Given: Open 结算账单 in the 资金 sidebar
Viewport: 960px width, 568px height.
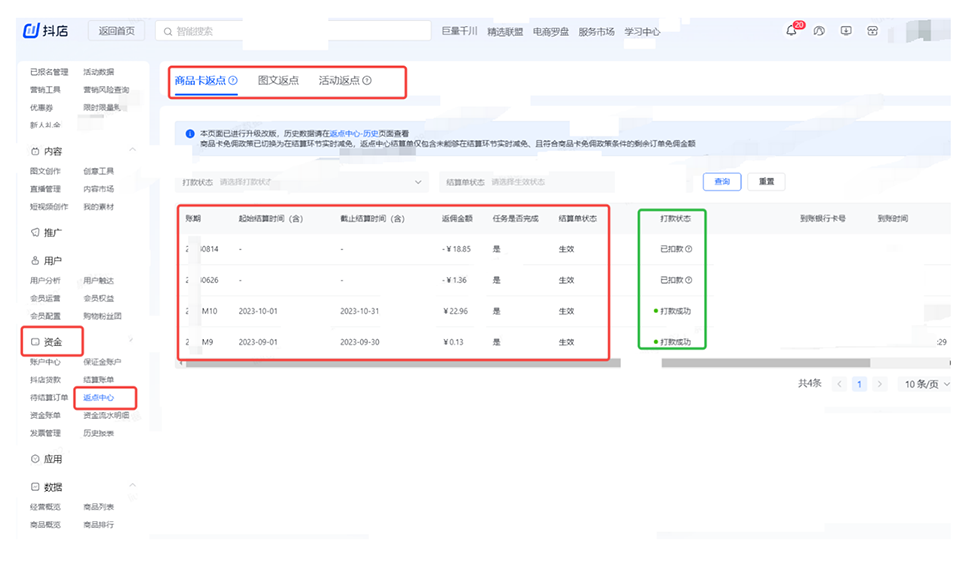Looking at the screenshot, I should click(98, 380).
